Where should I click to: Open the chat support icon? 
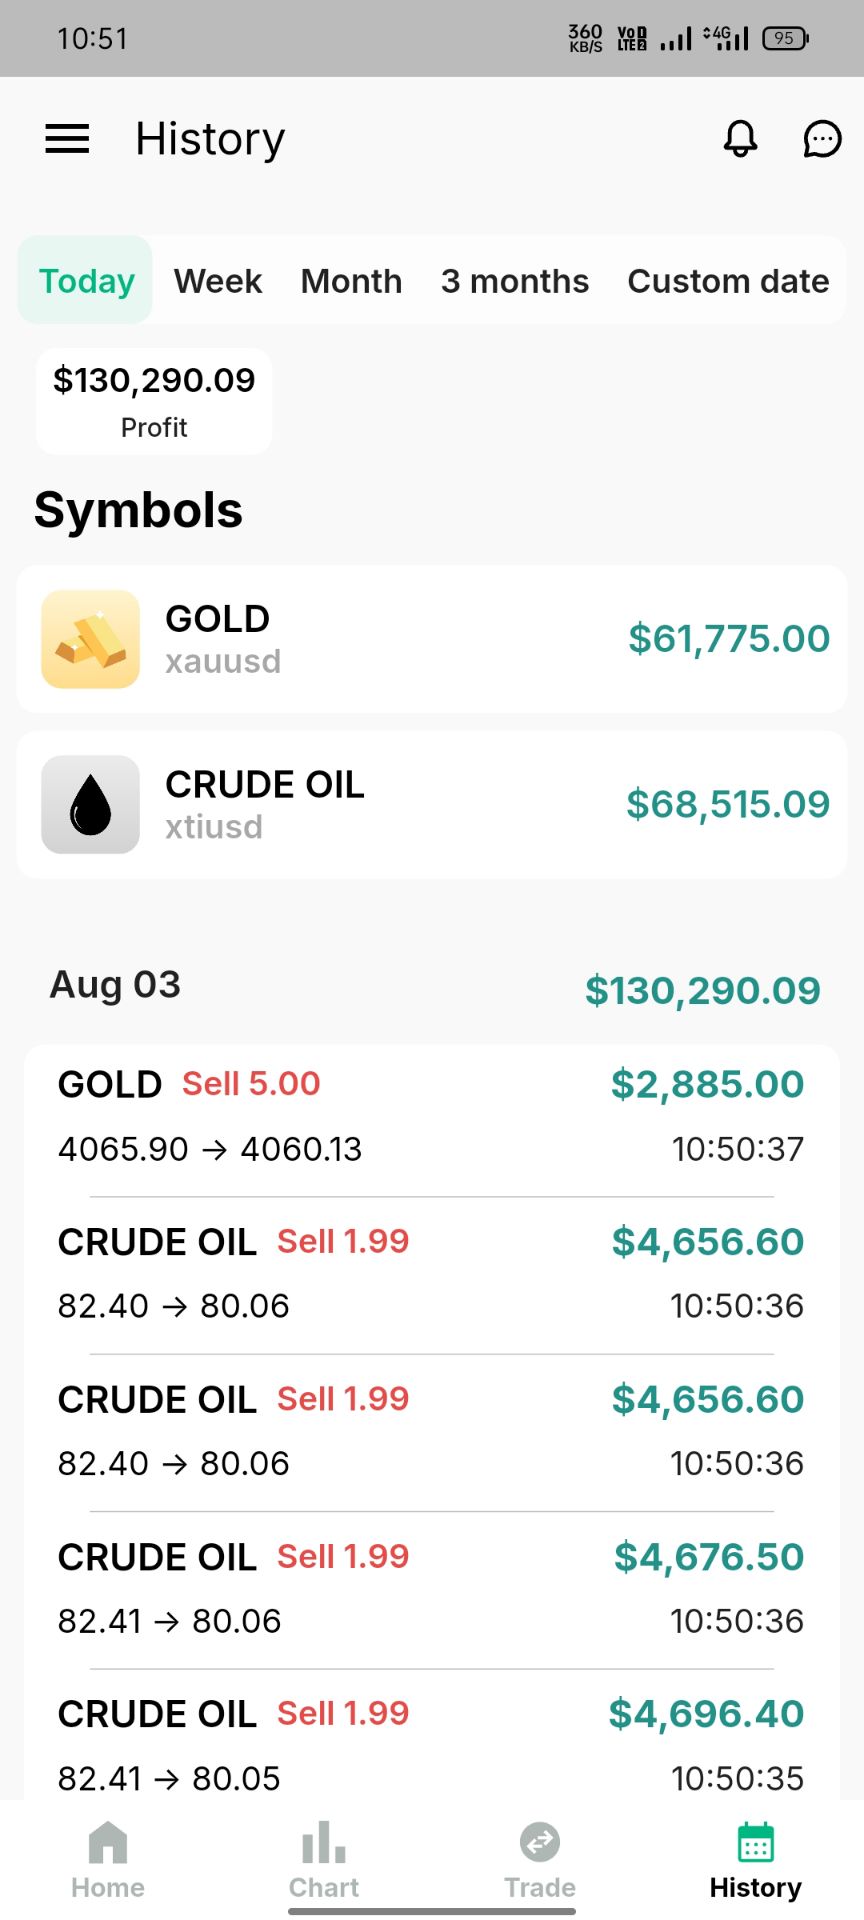click(x=822, y=139)
